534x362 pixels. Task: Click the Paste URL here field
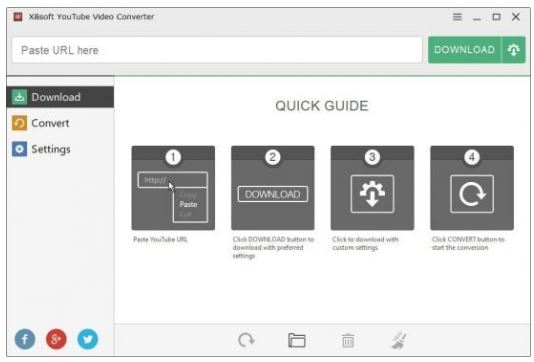217,50
